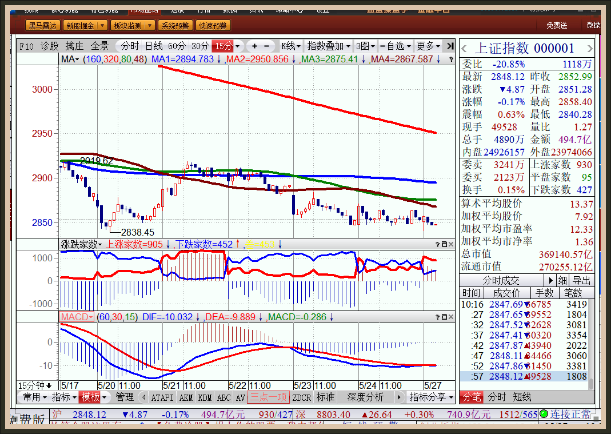The image size is (611, 434).
Task: Open the 3图 layout dropdown
Action: (x=365, y=46)
